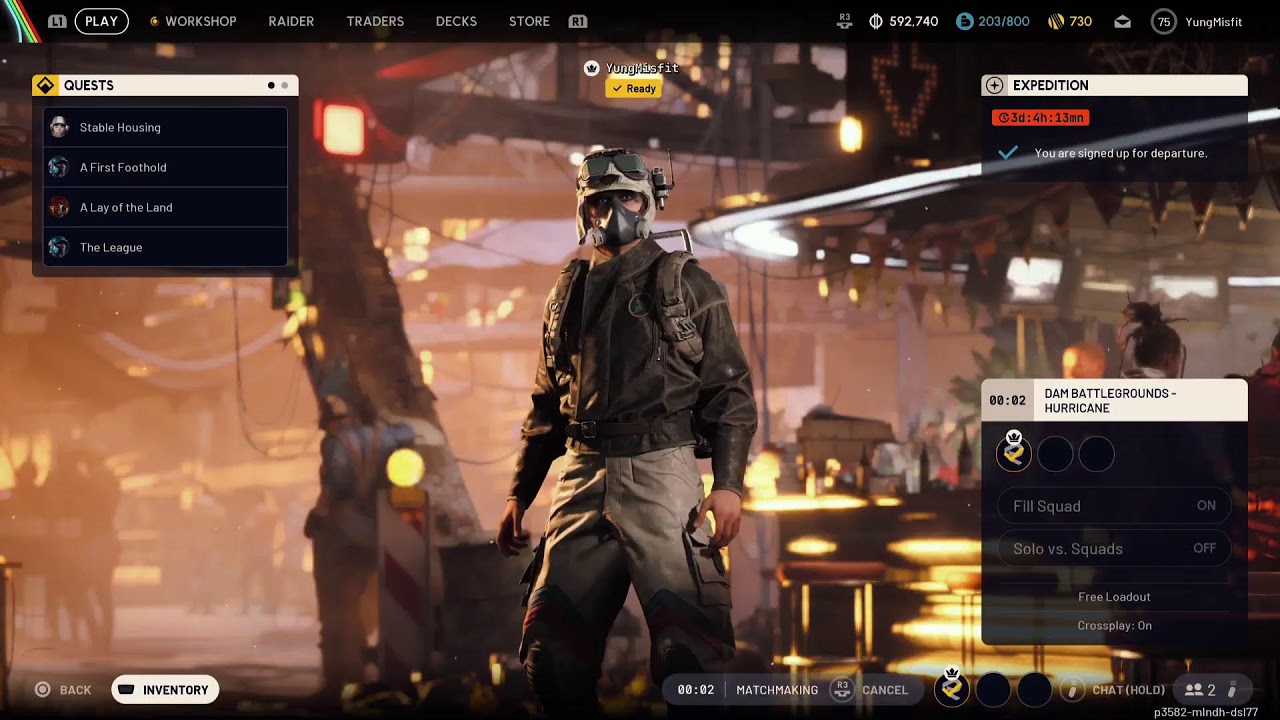Open The League quest
The height and width of the screenshot is (720, 1280).
click(165, 247)
